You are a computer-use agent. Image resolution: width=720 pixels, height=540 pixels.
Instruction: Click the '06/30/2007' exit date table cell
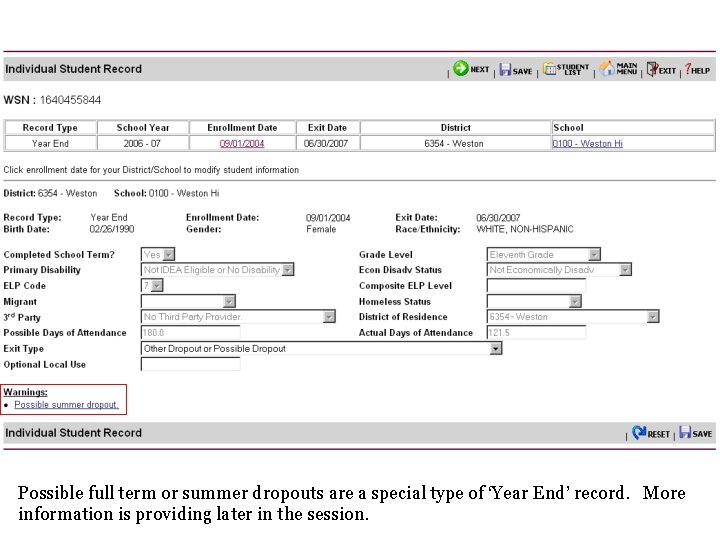pyautogui.click(x=326, y=143)
